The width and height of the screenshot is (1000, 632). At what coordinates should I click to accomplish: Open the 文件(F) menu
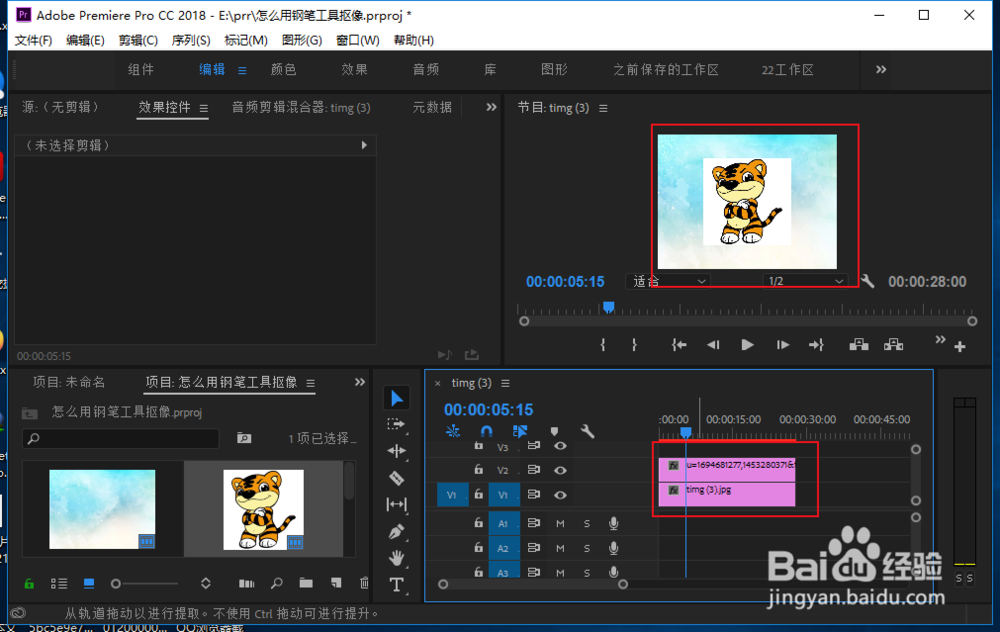click(33, 40)
